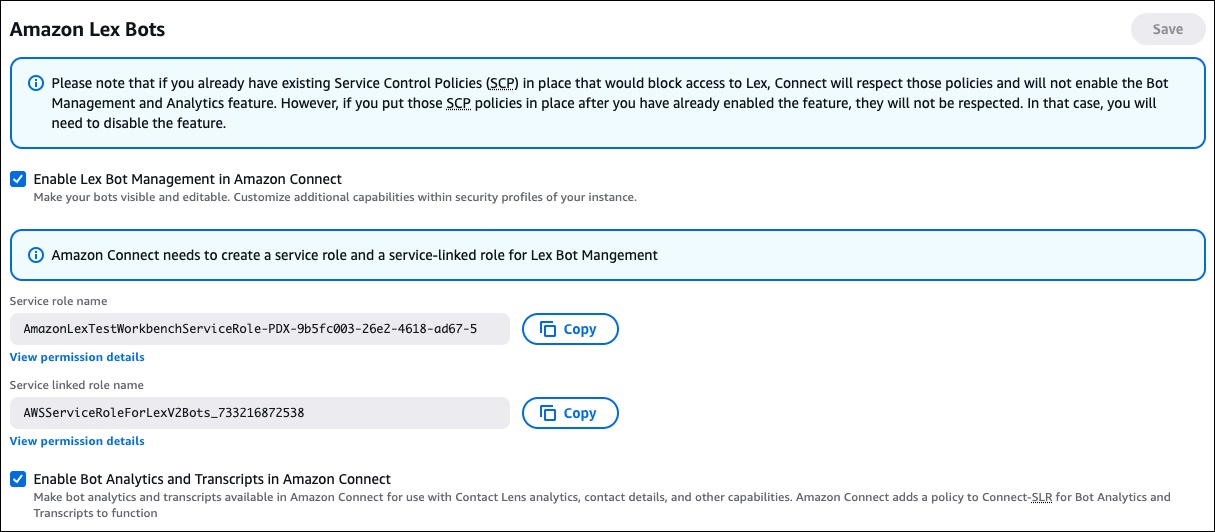Screen dimensions: 1215x532
Task: Uncheck Enable Bot Analytics and Transcripts
Action: tap(18, 479)
